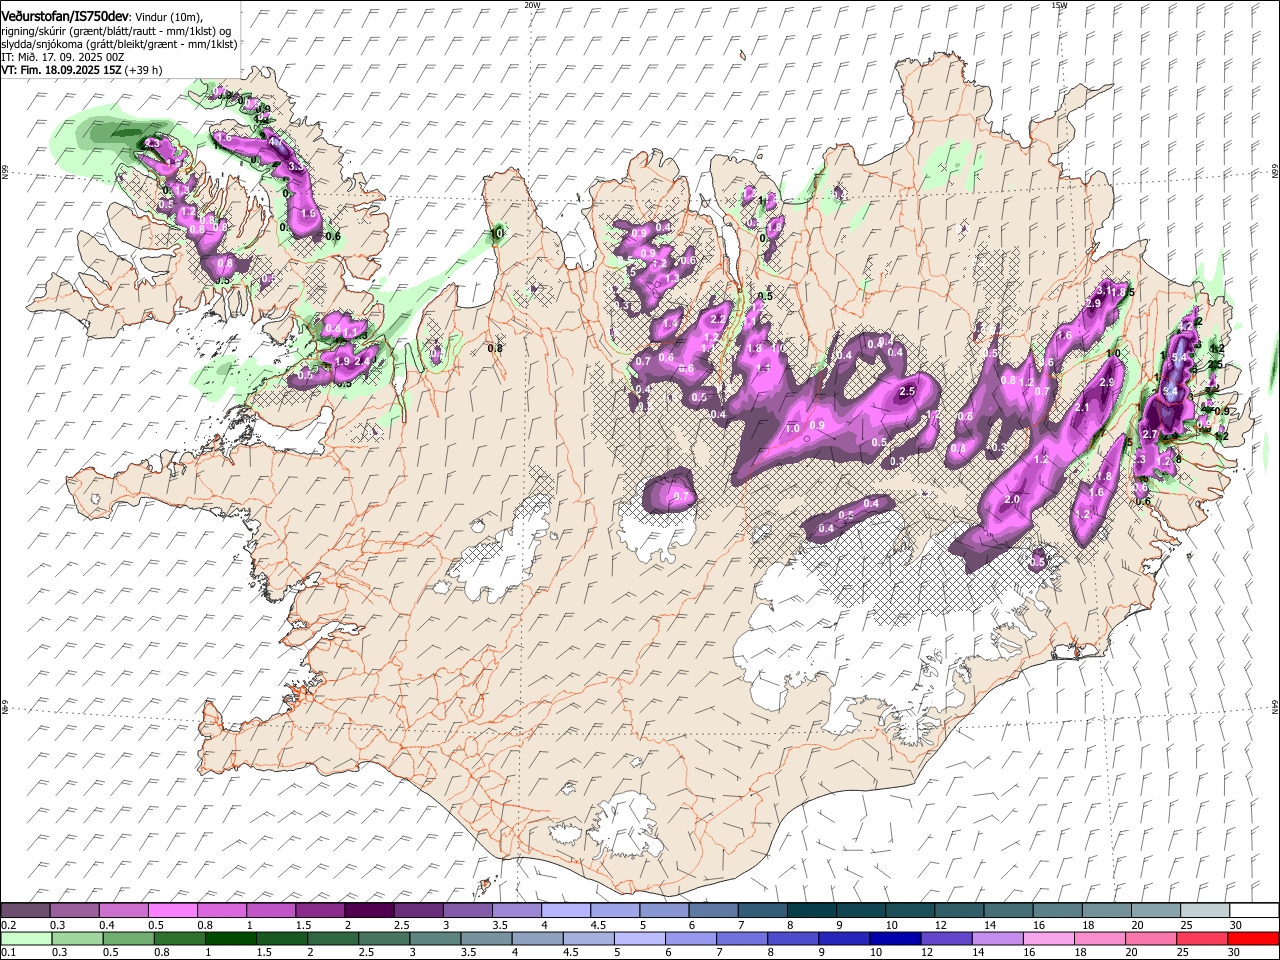Choose the lower-row swatch labeled 2.5
1280x960 pixels.
[x=383, y=938]
